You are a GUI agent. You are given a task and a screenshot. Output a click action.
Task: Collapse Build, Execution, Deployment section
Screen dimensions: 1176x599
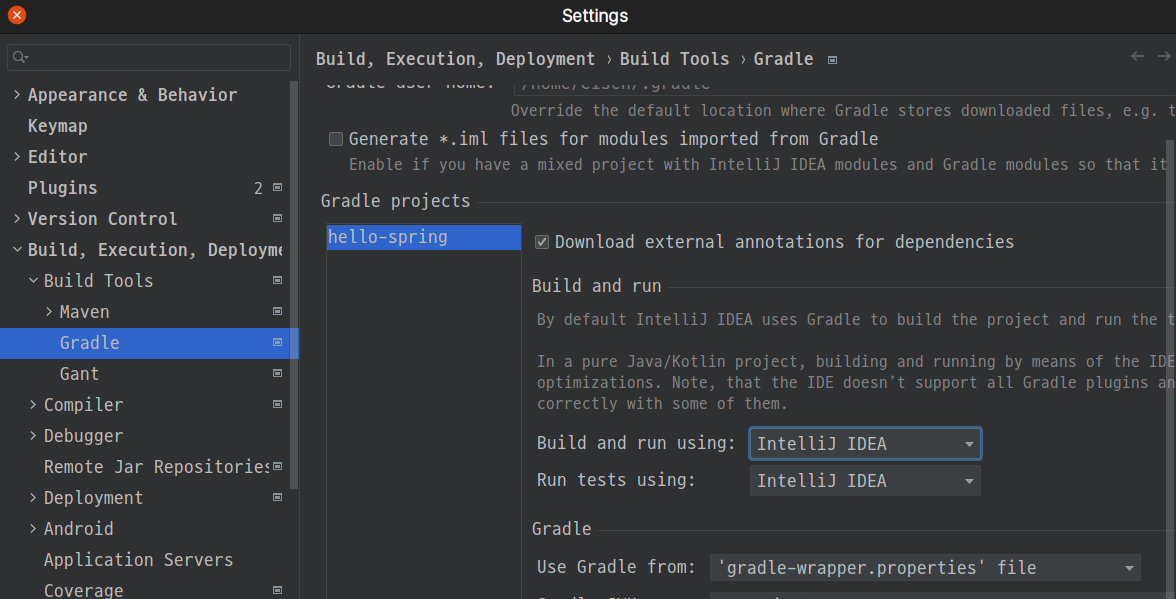point(17,250)
